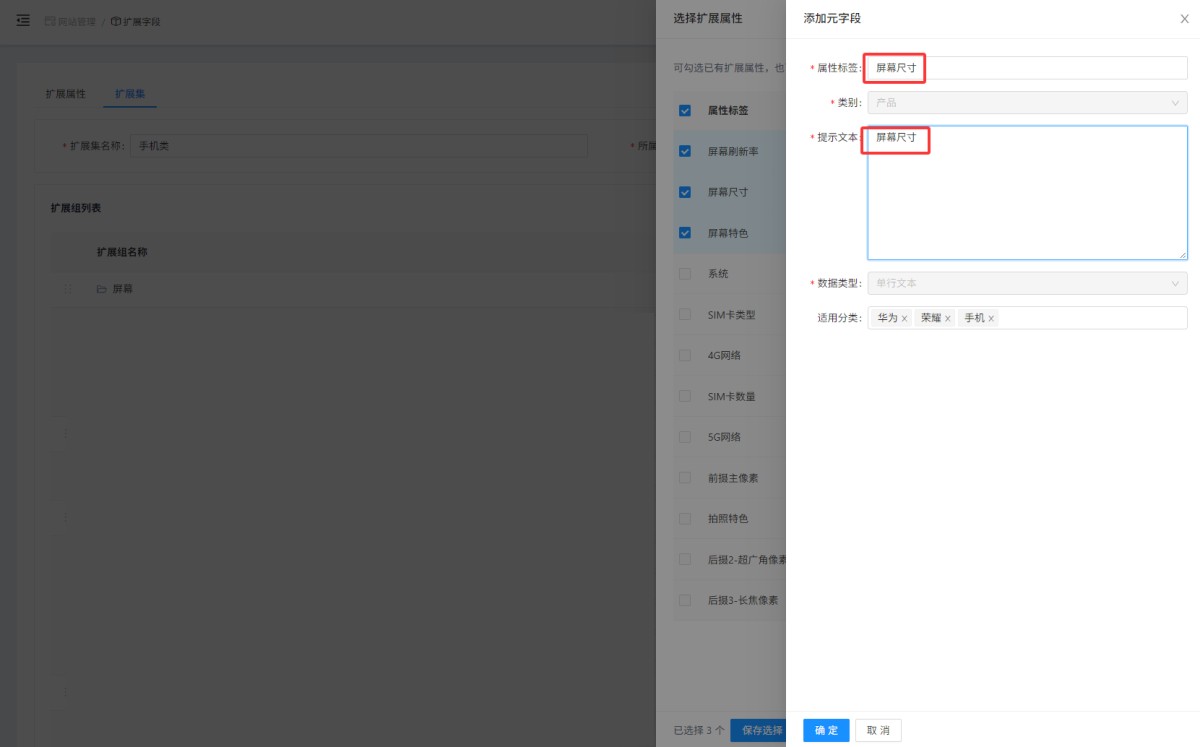Open the 类别 dropdown showing 产品
The width and height of the screenshot is (1200, 747).
pos(1027,102)
